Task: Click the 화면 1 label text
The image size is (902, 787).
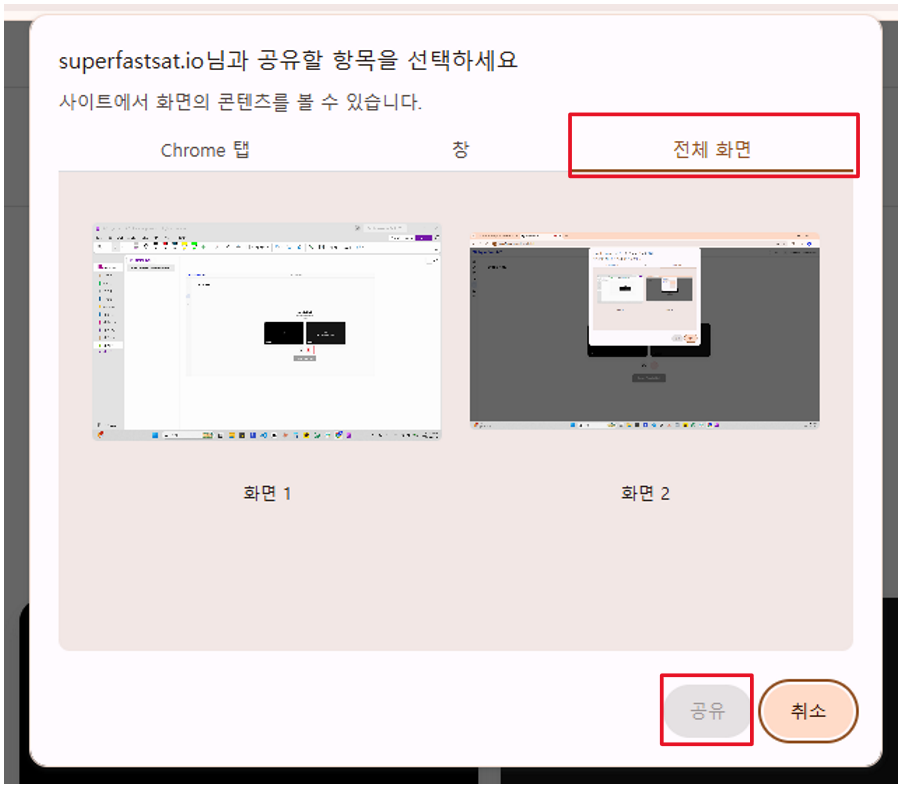Action: 267,494
